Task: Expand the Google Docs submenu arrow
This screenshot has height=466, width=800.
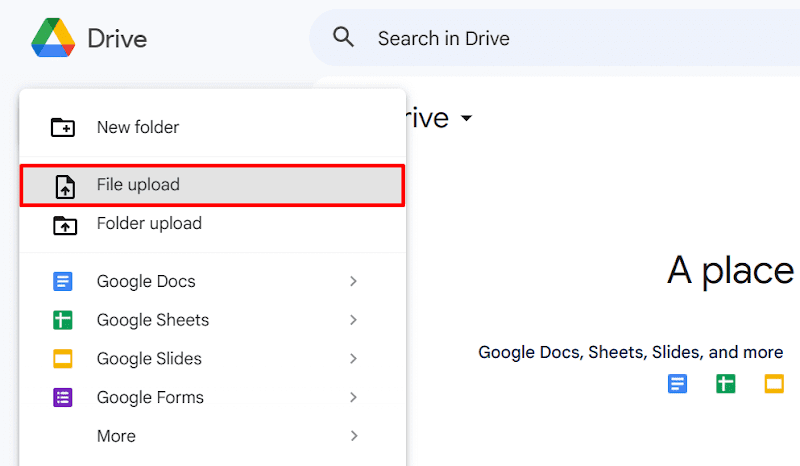Action: [x=353, y=282]
